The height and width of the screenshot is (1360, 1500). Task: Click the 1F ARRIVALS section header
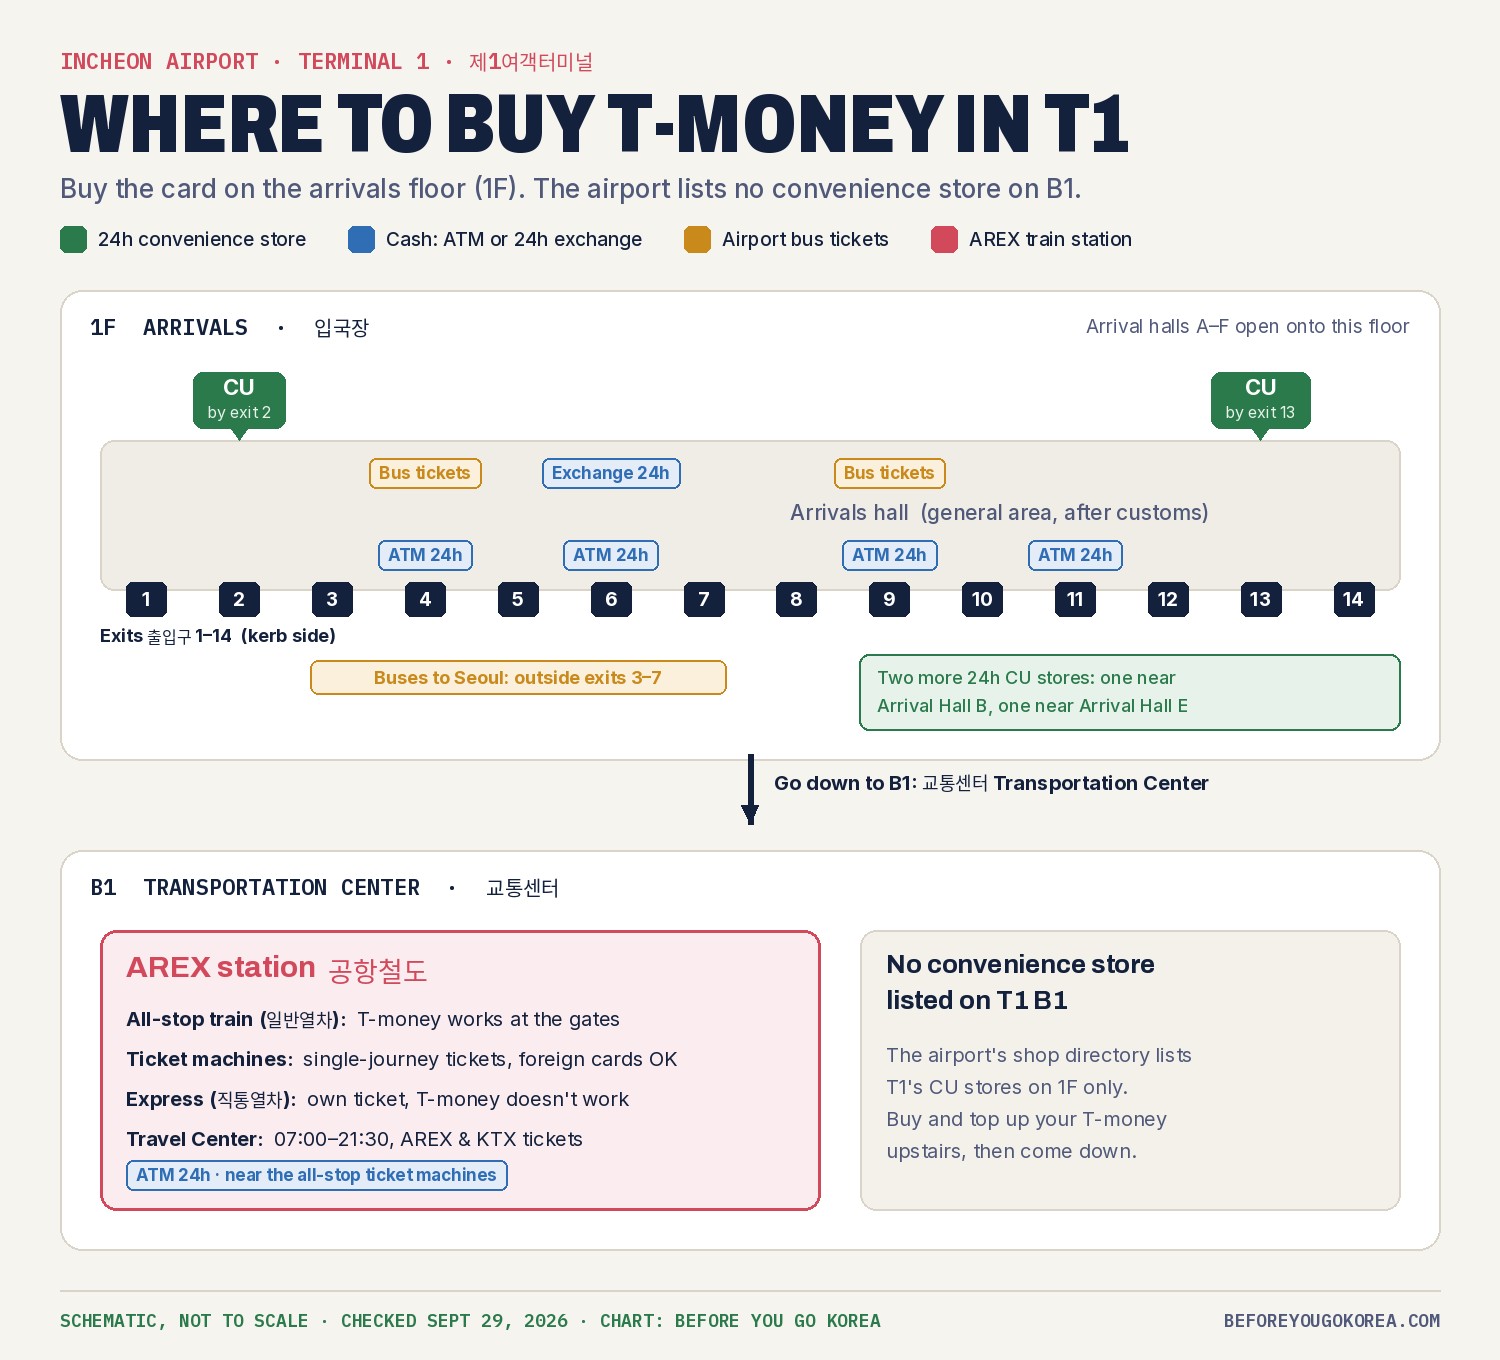click(x=229, y=328)
